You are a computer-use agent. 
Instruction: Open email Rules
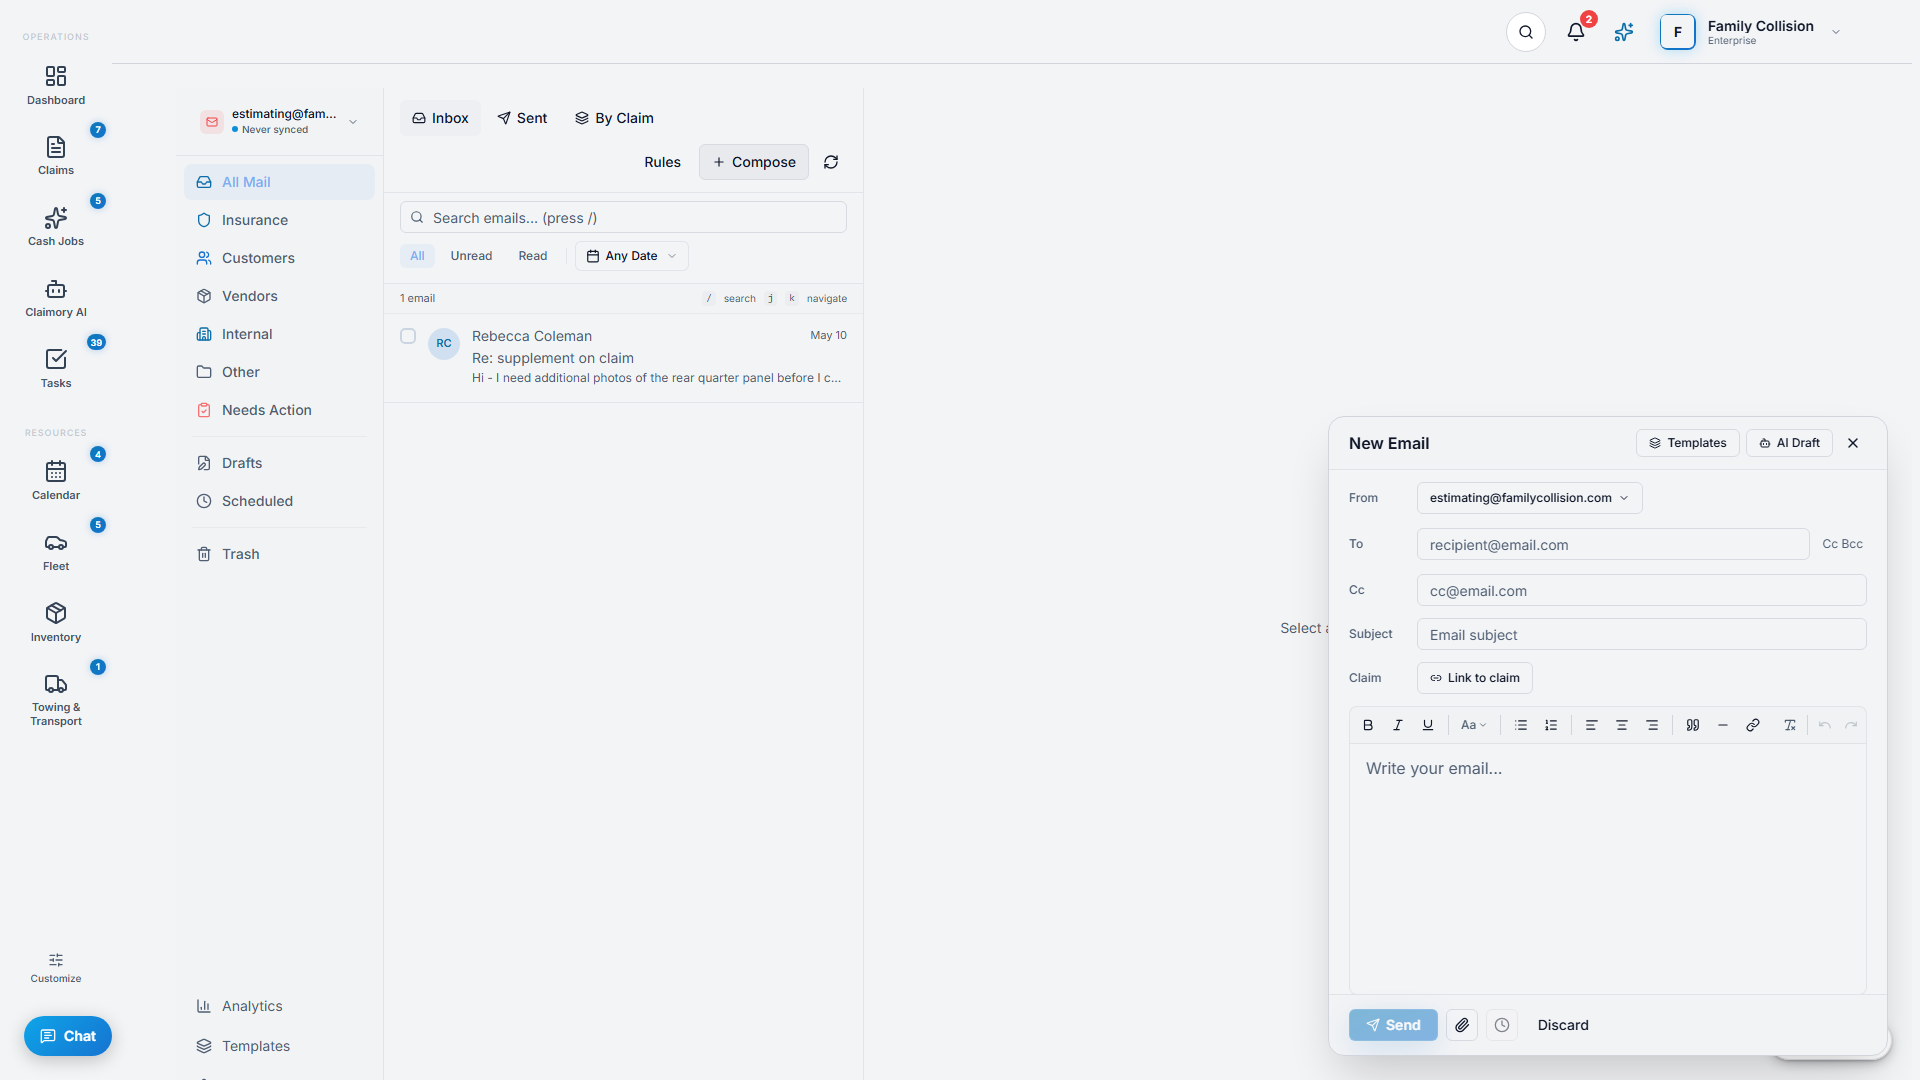click(662, 162)
